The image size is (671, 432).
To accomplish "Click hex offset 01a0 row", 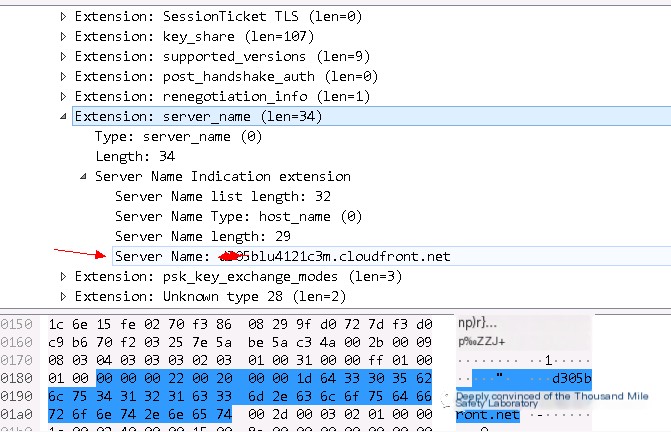I will point(16,414).
